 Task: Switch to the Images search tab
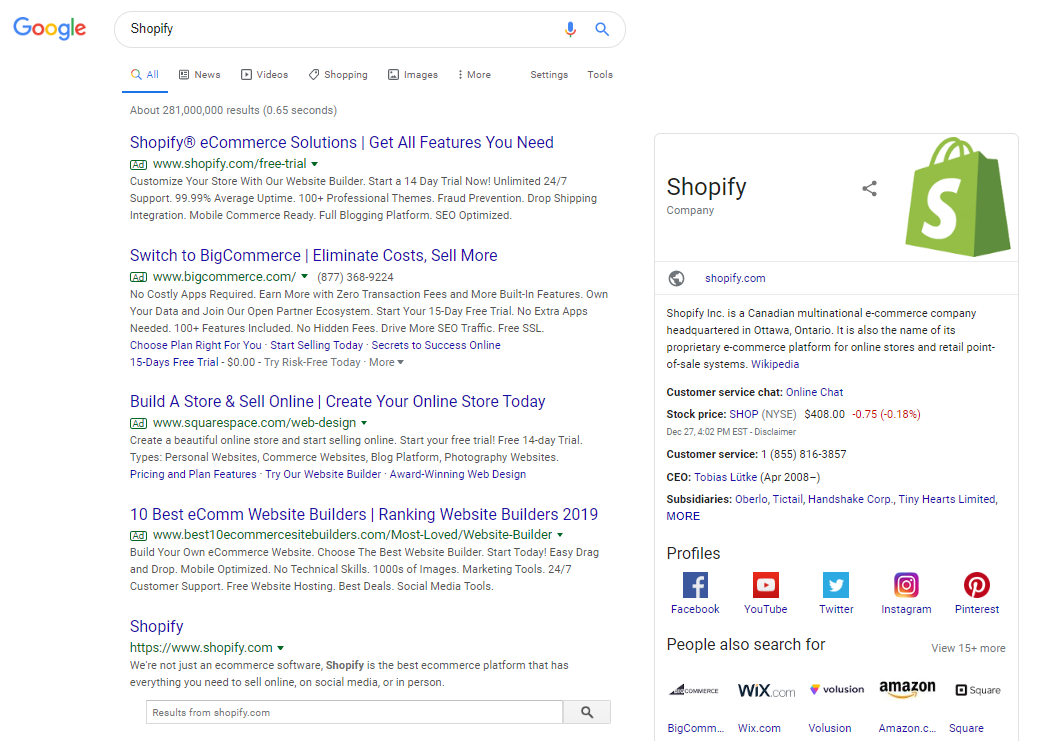(413, 74)
